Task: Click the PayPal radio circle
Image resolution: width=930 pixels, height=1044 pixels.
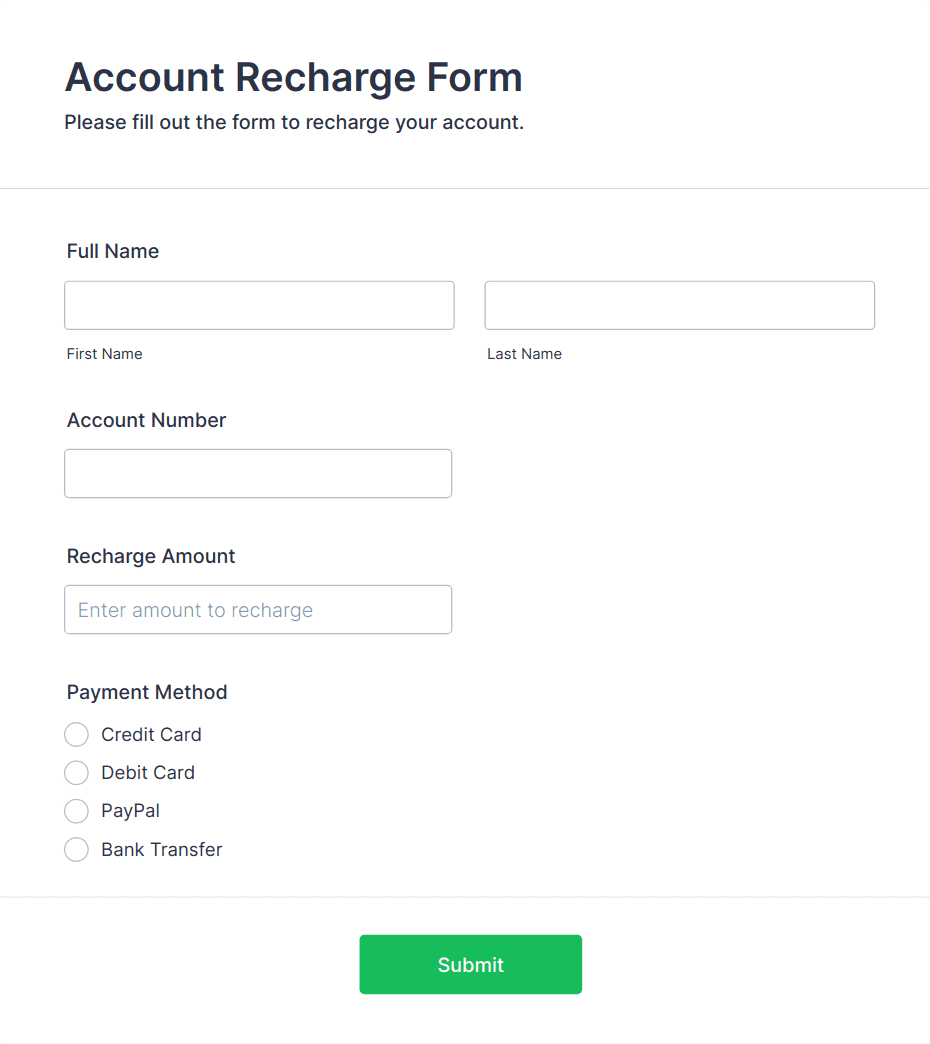Action: (76, 811)
